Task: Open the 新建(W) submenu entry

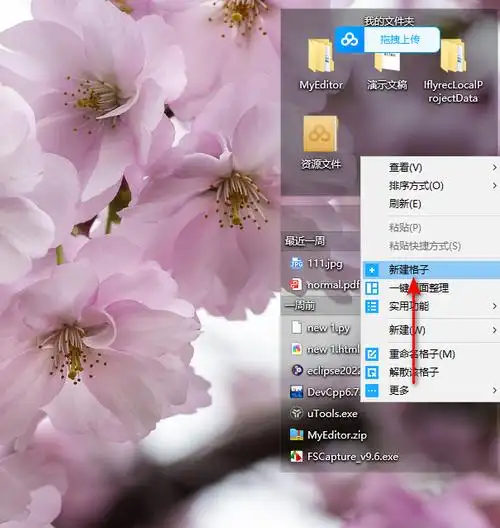Action: coord(430,330)
